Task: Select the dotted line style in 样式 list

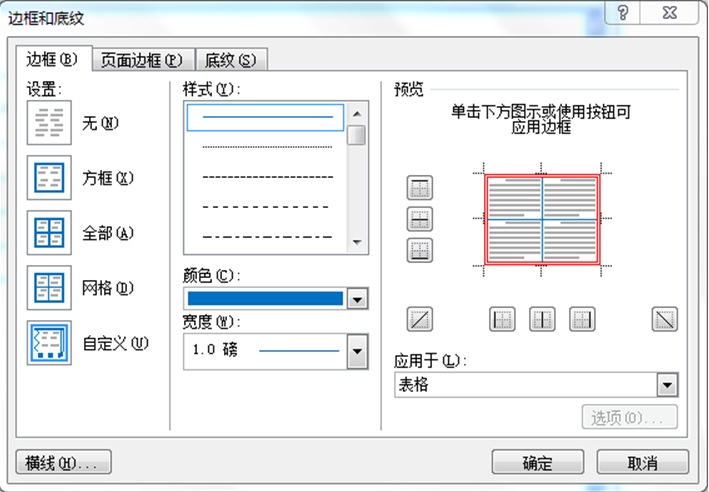Action: (x=265, y=146)
